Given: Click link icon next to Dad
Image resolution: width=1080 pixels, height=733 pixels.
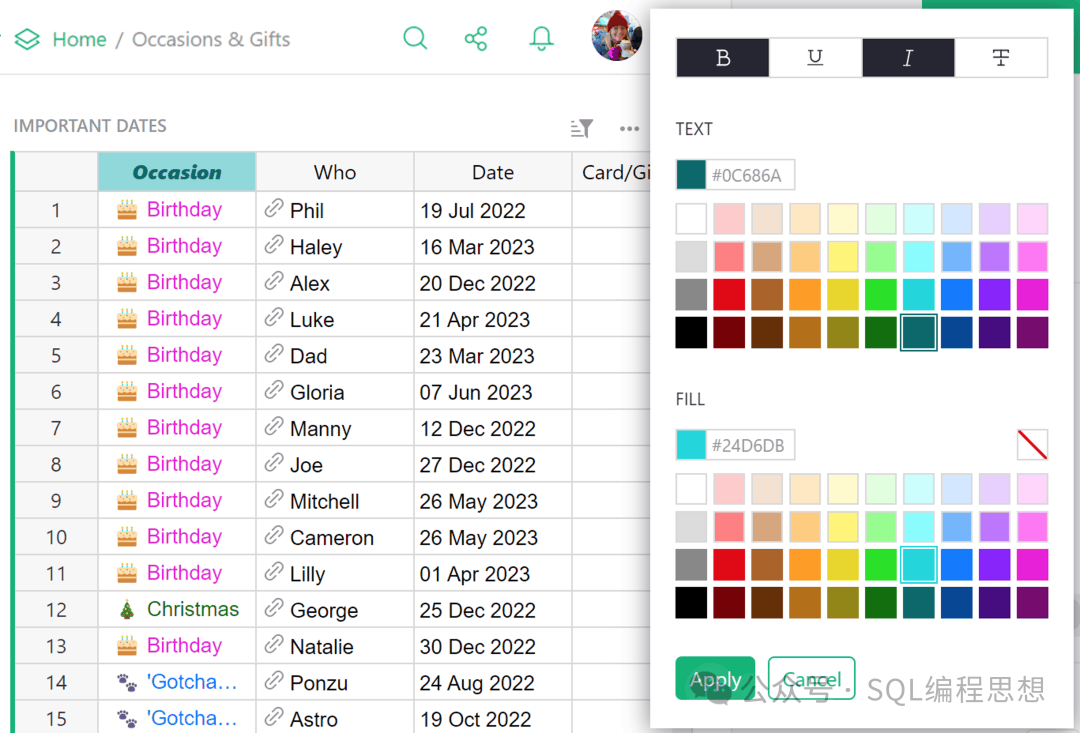Looking at the screenshot, I should pyautogui.click(x=274, y=353).
